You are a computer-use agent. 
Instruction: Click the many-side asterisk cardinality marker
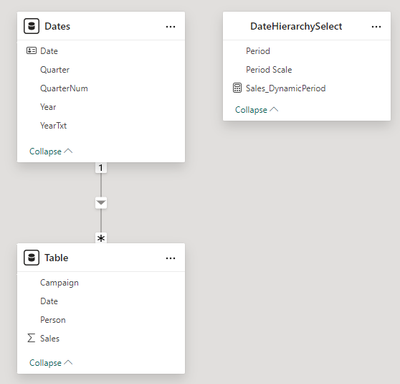click(x=101, y=238)
